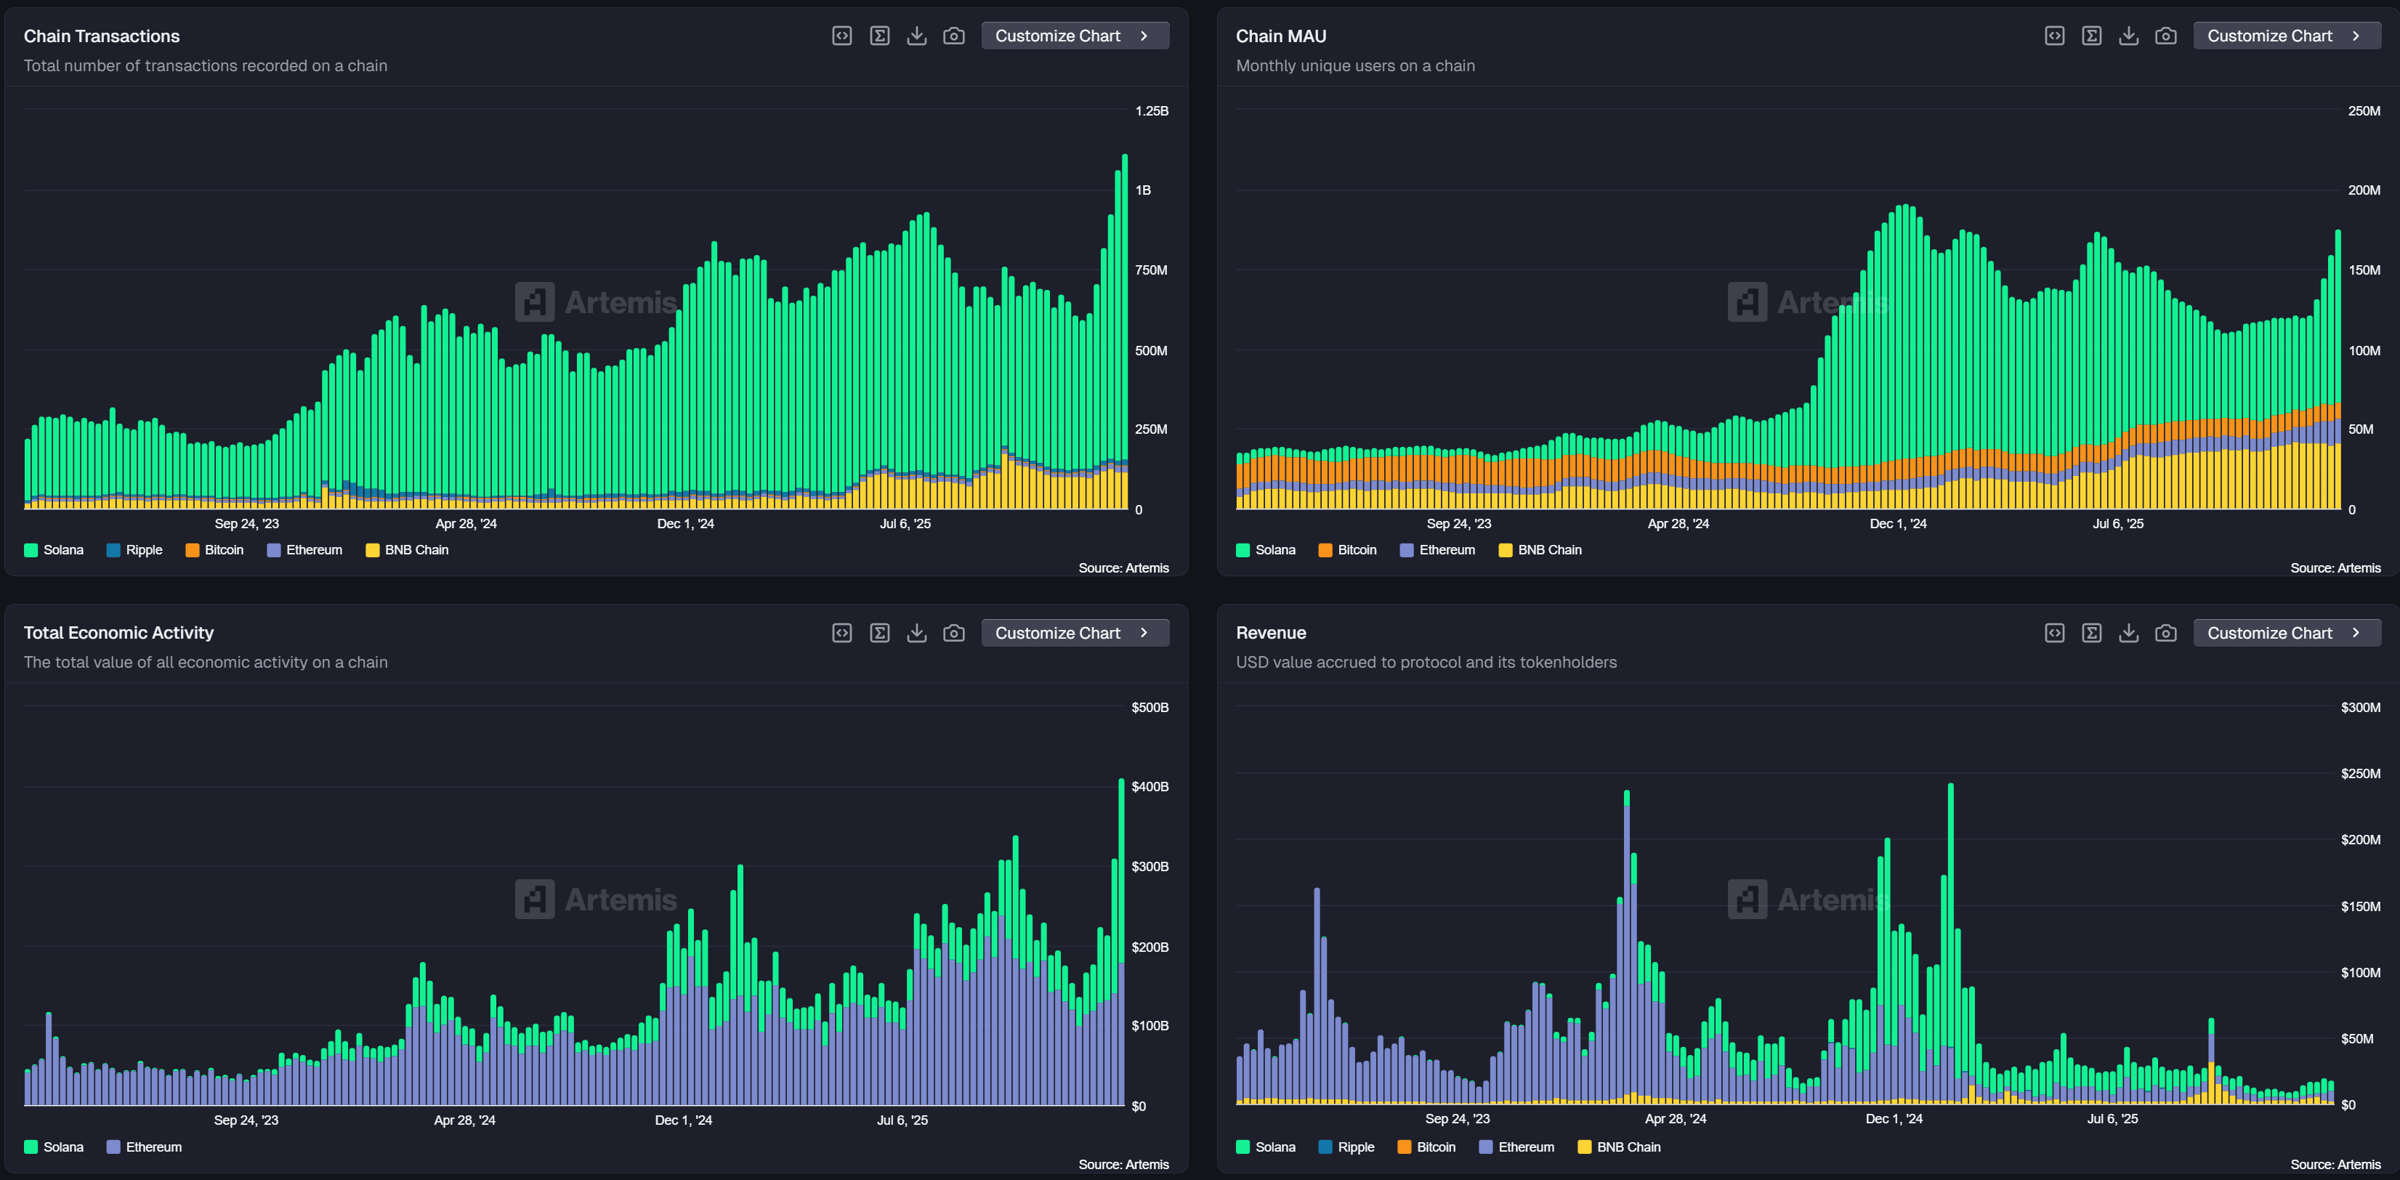Screen dimensions: 2400x1180
Task: Click sigma icon on Total Economic Activity chart
Action: point(879,633)
